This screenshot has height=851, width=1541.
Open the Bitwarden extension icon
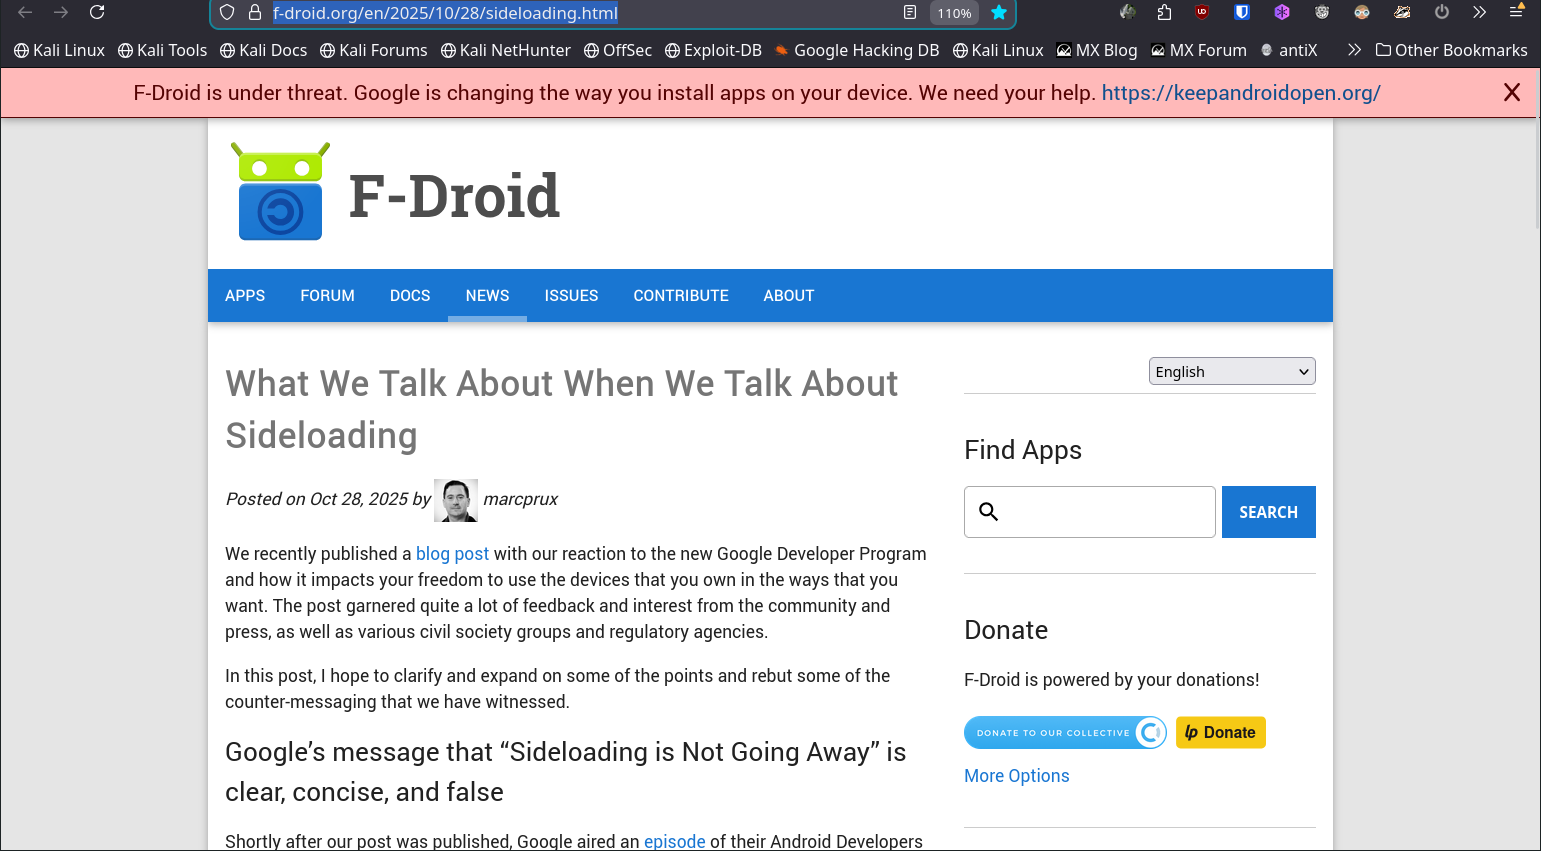1242,13
